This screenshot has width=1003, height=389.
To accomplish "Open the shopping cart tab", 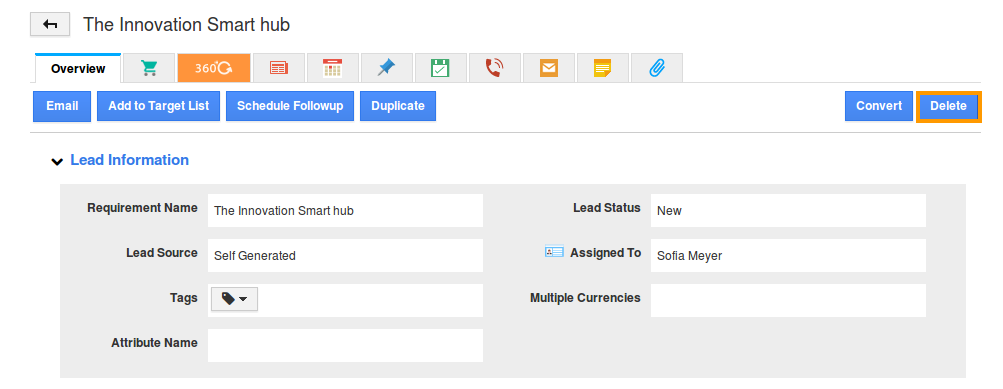I will [149, 68].
